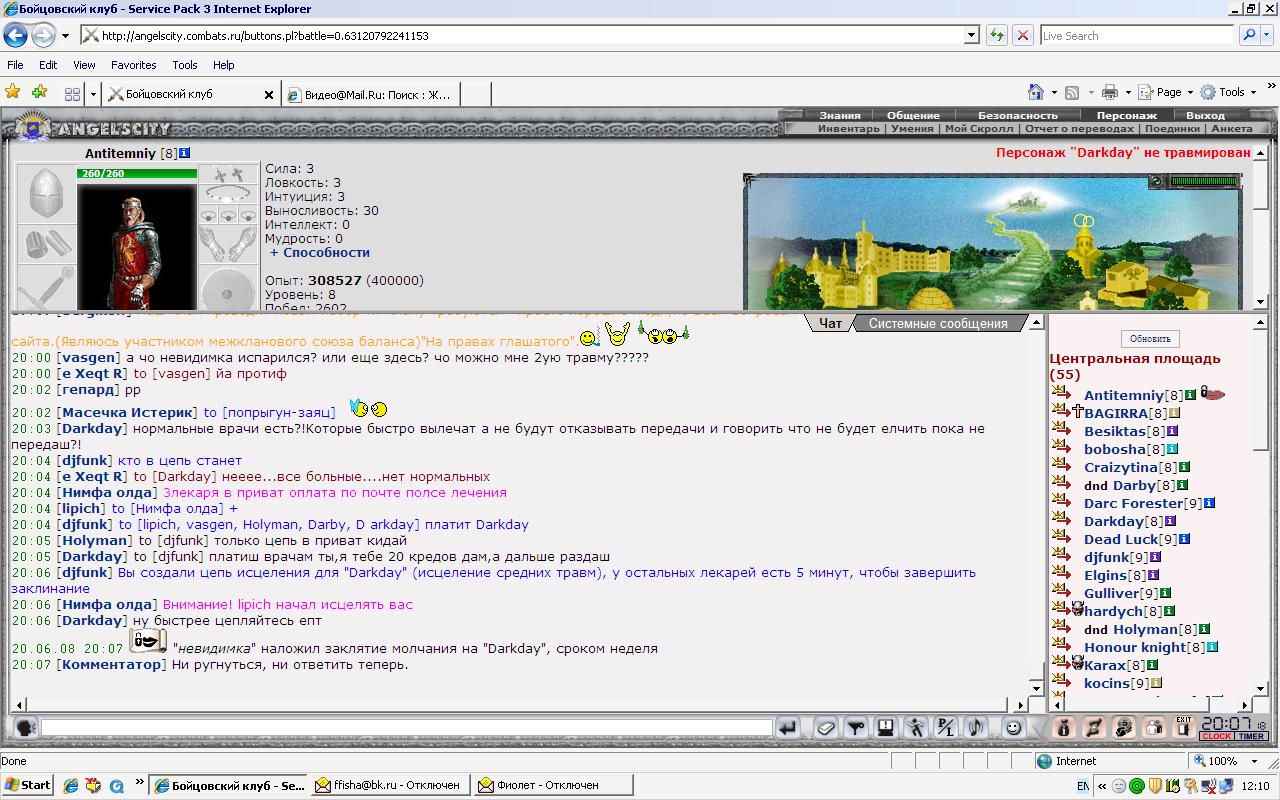The image size is (1280, 800).
Task: Click the first pink-panel figure icon
Action: point(1064,728)
